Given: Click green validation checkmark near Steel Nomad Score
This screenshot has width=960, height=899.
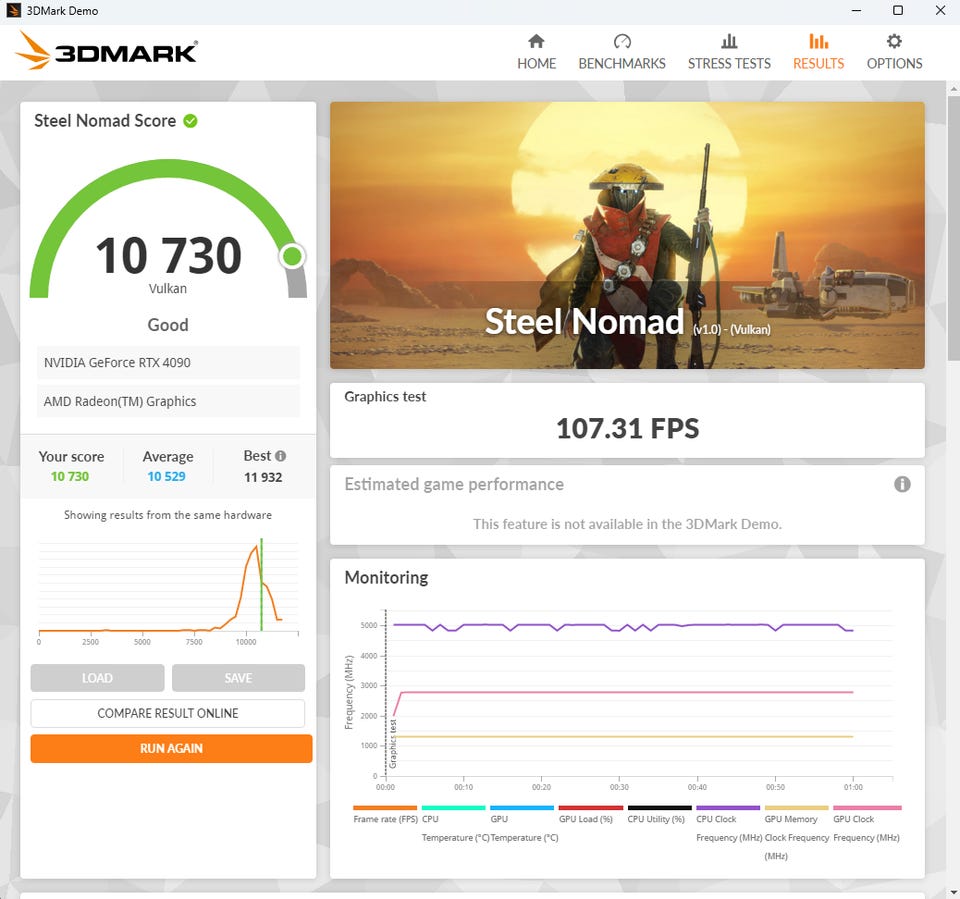Looking at the screenshot, I should (x=190, y=121).
